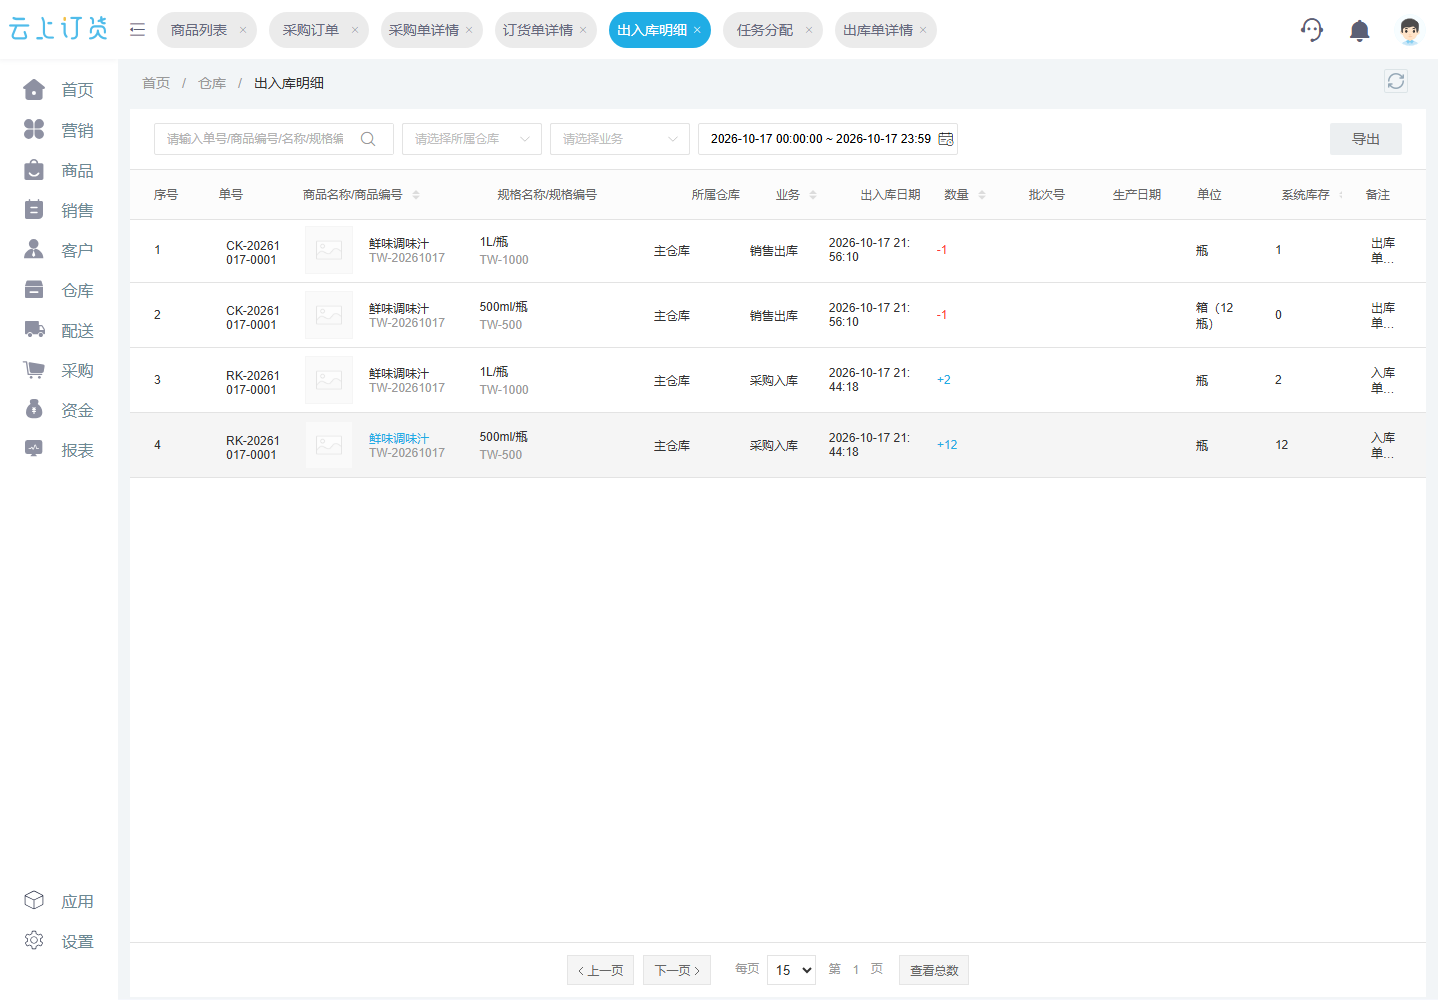Click unit 箱（12瓶） in row 2
The height and width of the screenshot is (1000, 1440).
(1215, 316)
